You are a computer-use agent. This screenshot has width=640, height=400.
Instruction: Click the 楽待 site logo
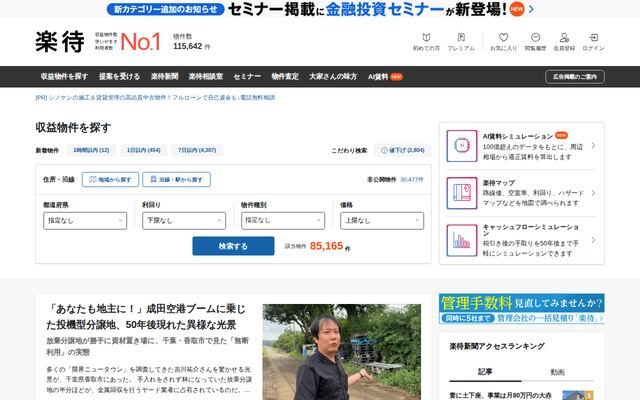pos(60,41)
